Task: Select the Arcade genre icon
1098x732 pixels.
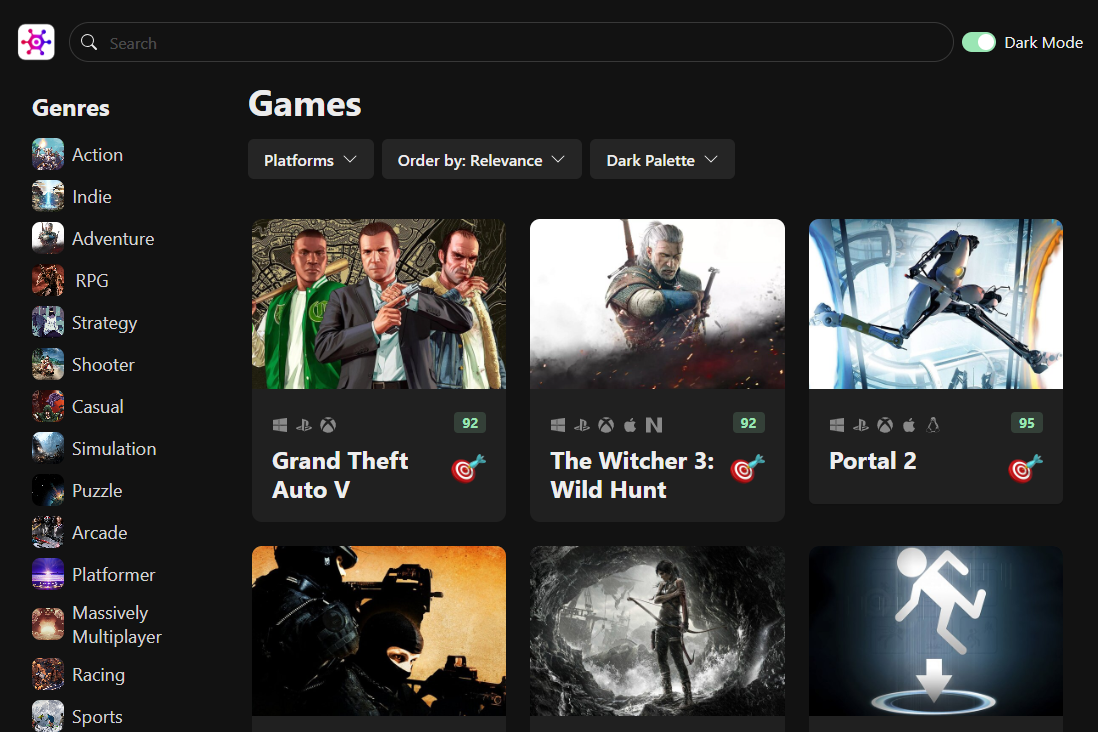Action: point(48,532)
